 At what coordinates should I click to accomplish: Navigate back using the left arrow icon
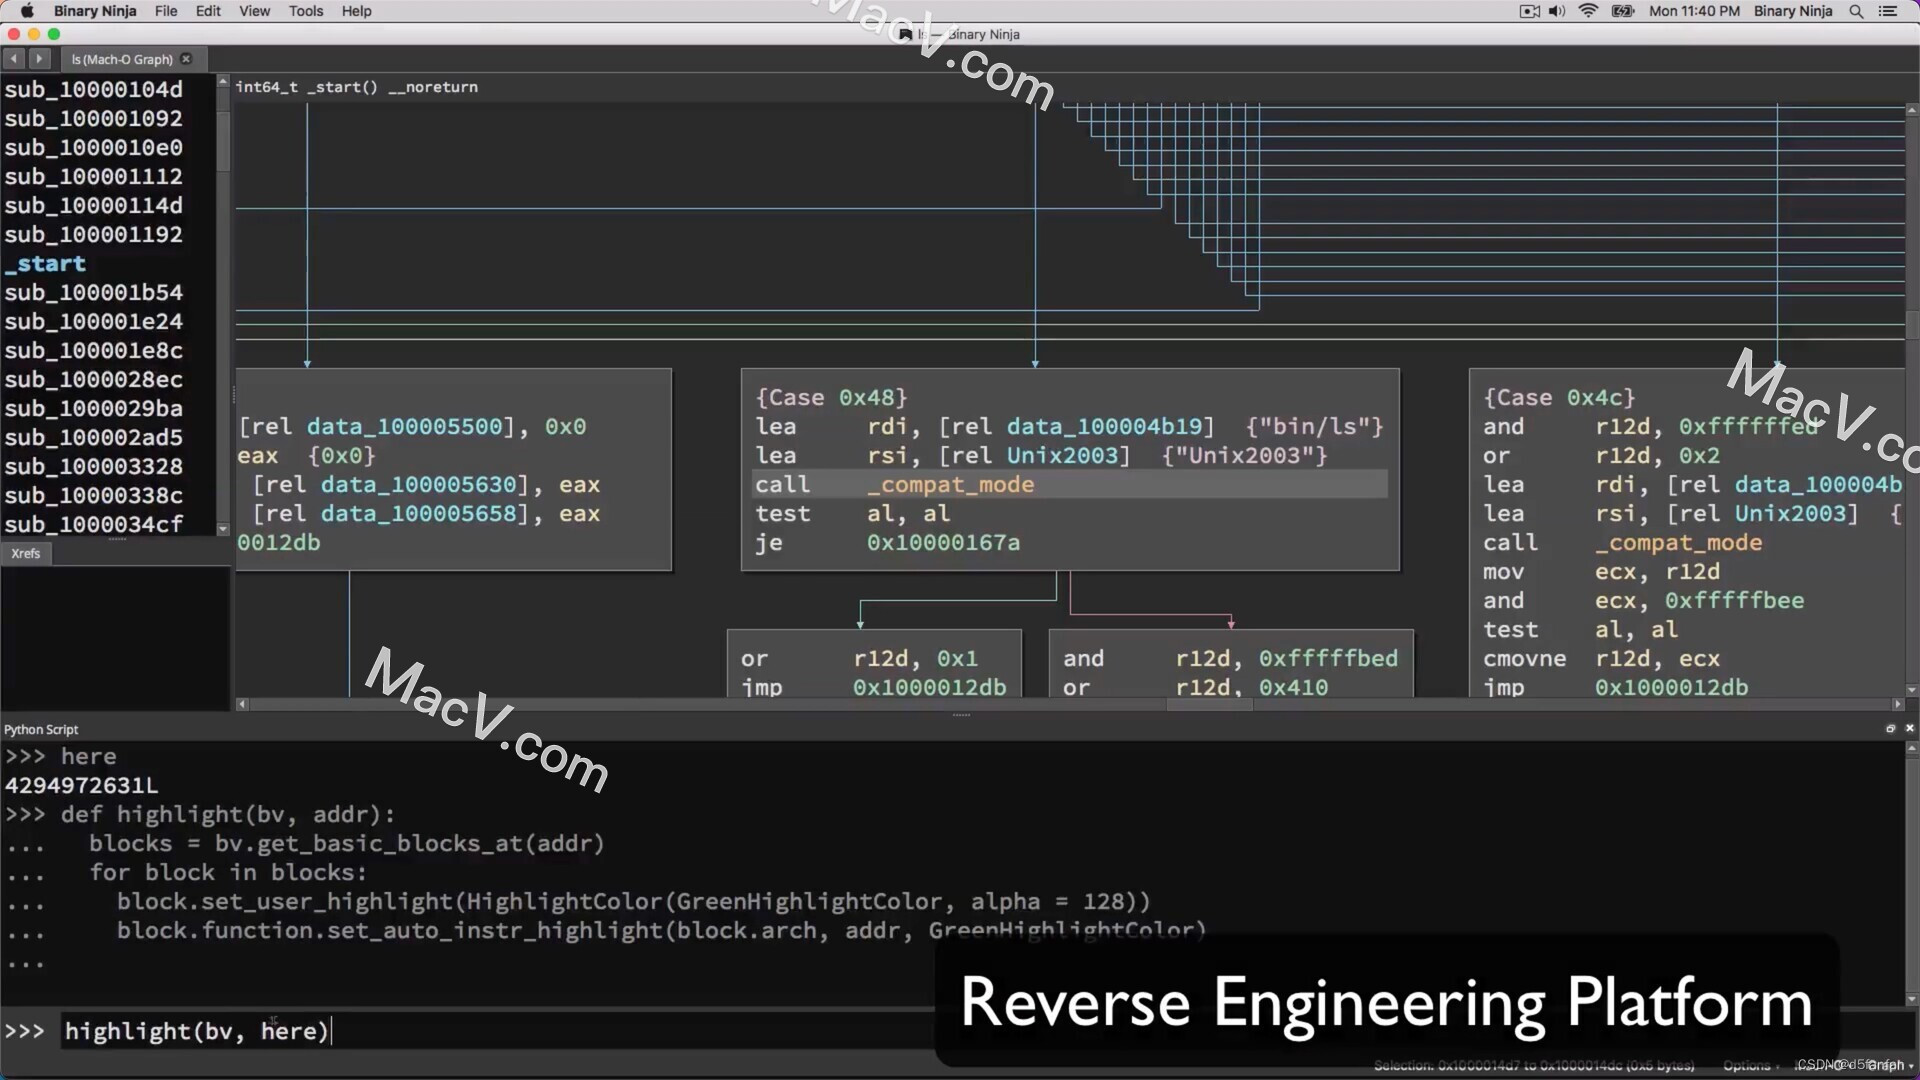tap(14, 59)
